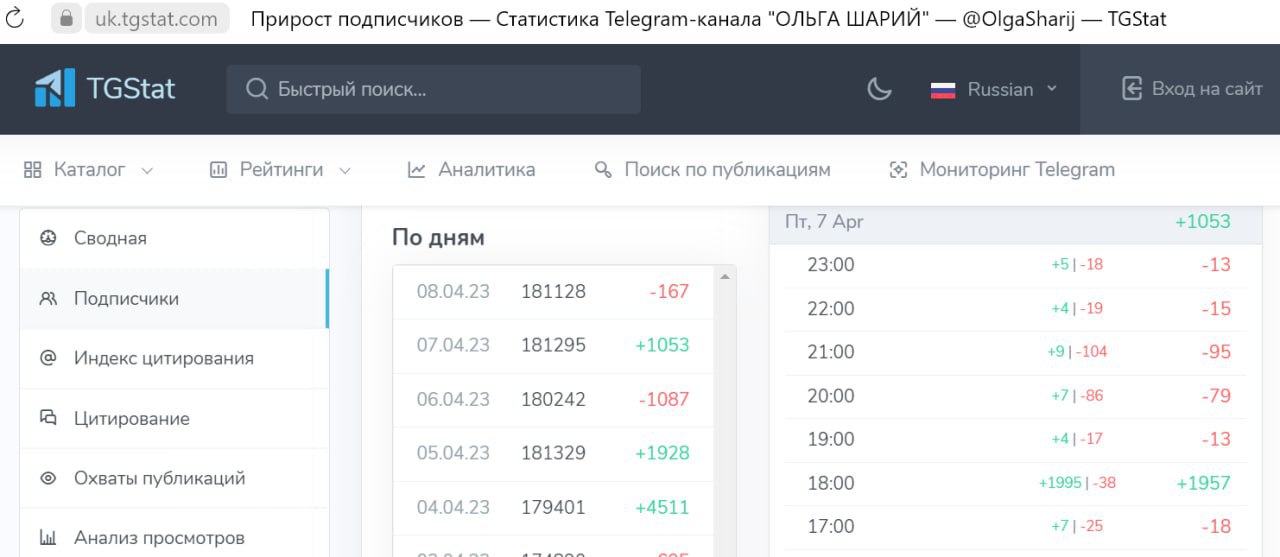Screen dimensions: 1280x557
Task: Click the +1957 value at 18:00
Action: click(x=1203, y=483)
